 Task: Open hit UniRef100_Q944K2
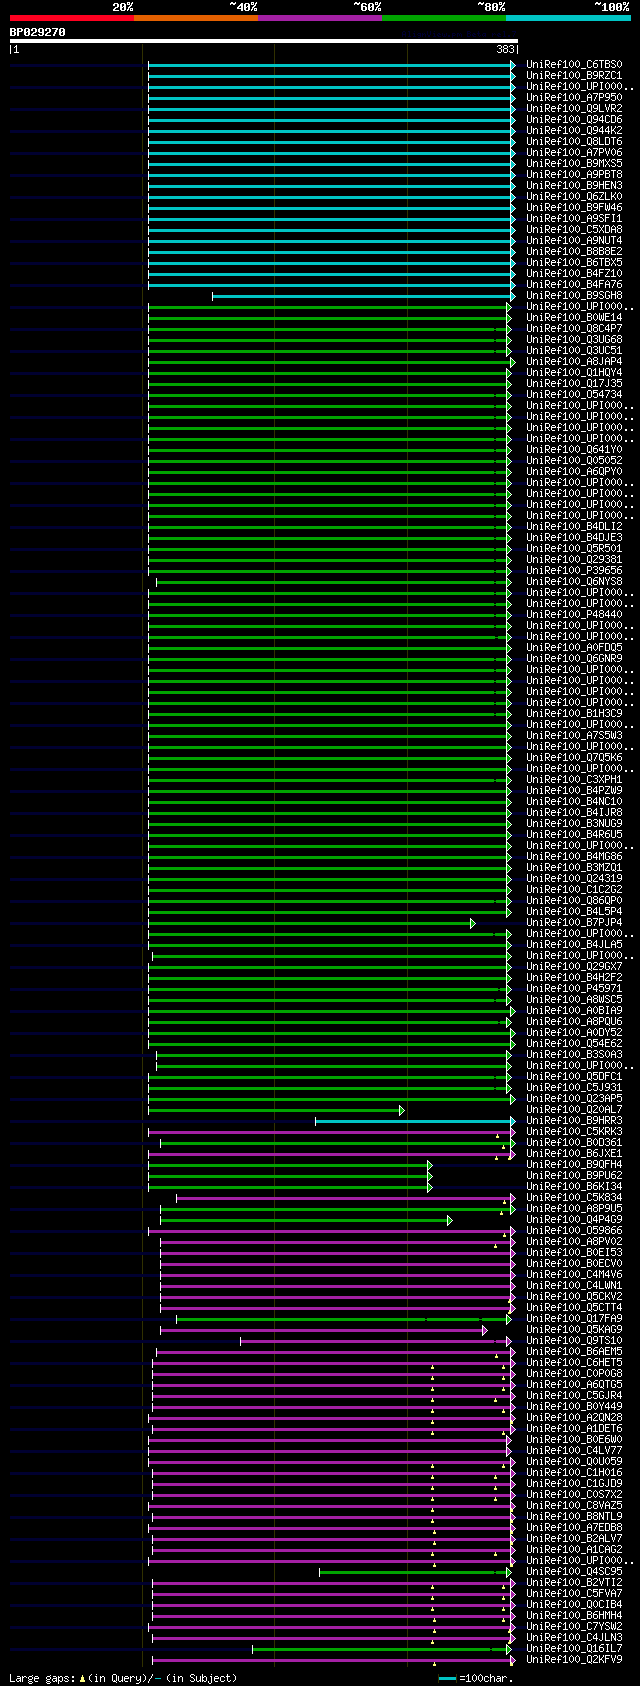click(574, 131)
